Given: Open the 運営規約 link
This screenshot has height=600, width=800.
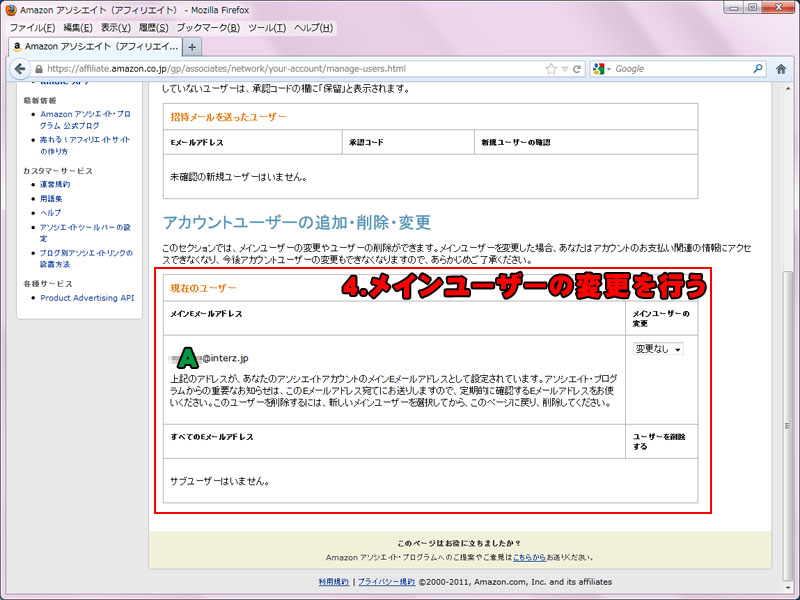Looking at the screenshot, I should click(x=55, y=184).
